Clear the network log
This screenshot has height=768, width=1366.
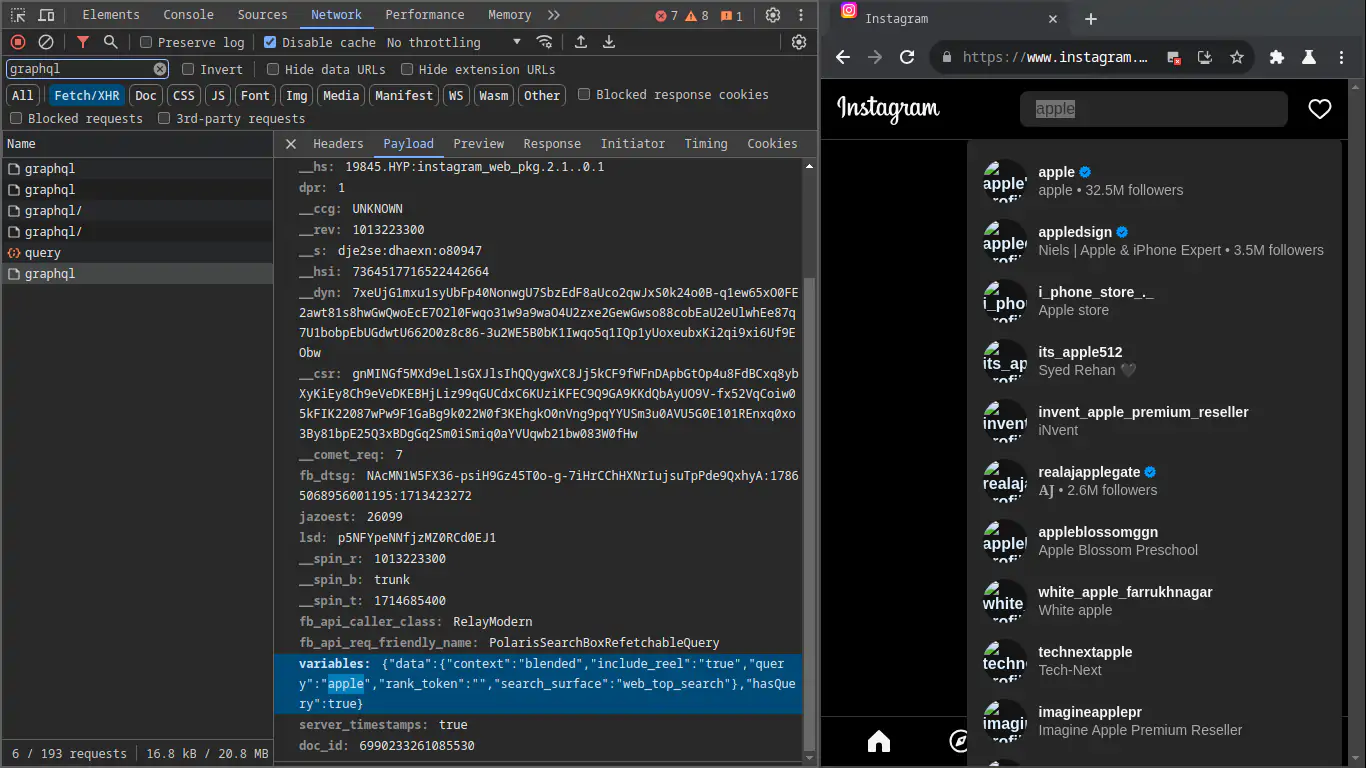(46, 42)
